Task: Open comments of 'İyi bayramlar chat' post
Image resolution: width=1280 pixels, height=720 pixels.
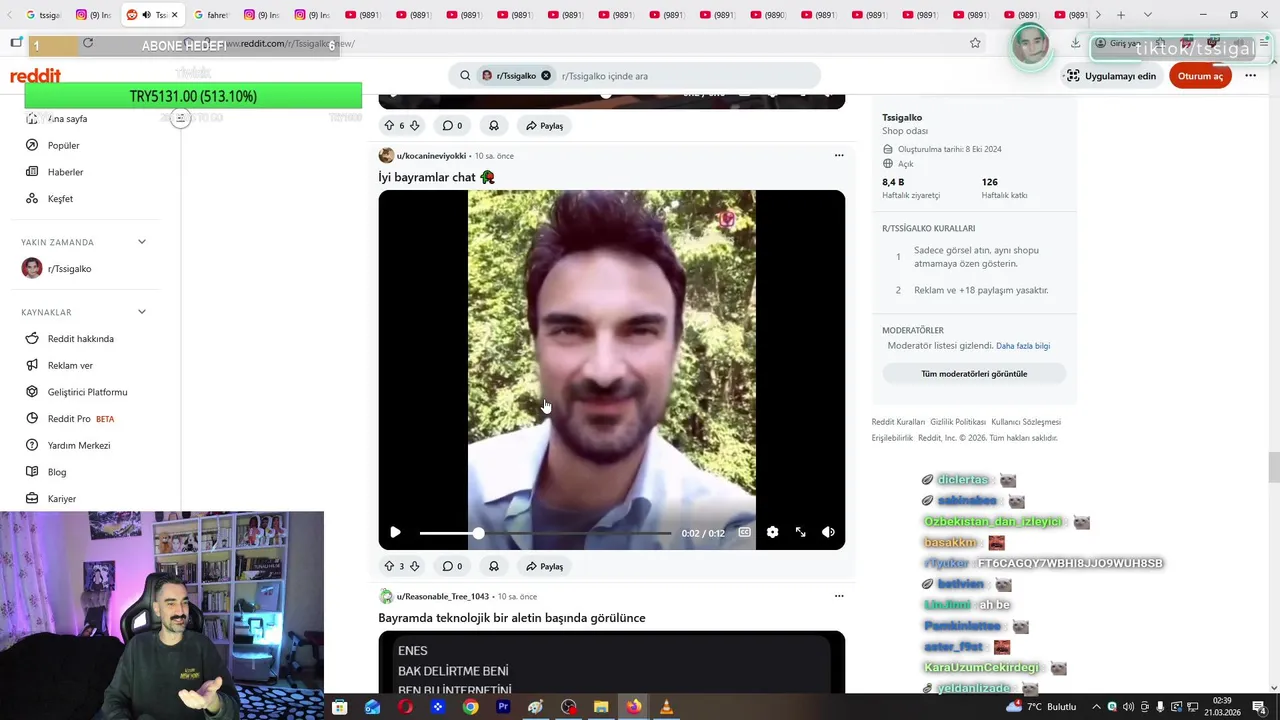Action: coord(452,566)
